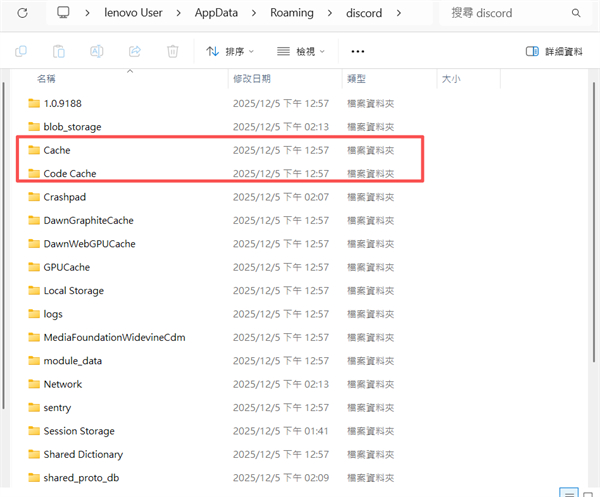Select the DawnWebGPUCache folder icon

pyautogui.click(x=34, y=244)
